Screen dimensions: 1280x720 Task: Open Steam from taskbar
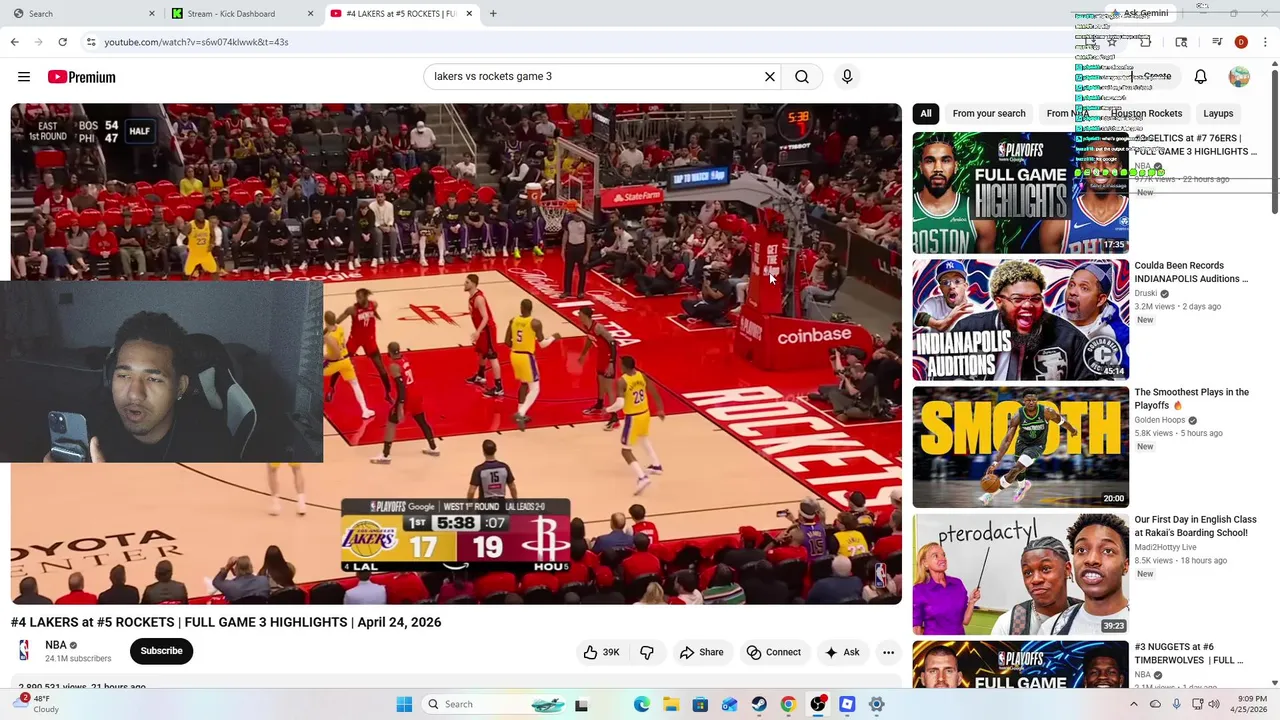759,704
